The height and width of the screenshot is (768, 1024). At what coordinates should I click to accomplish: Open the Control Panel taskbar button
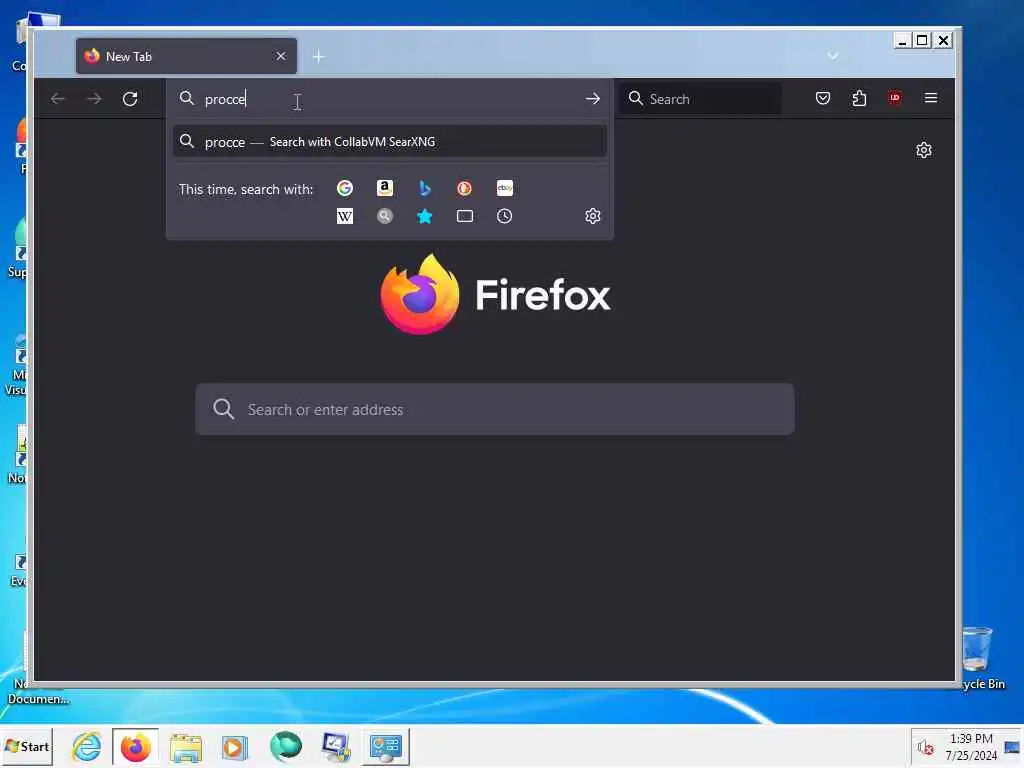[x=385, y=746]
